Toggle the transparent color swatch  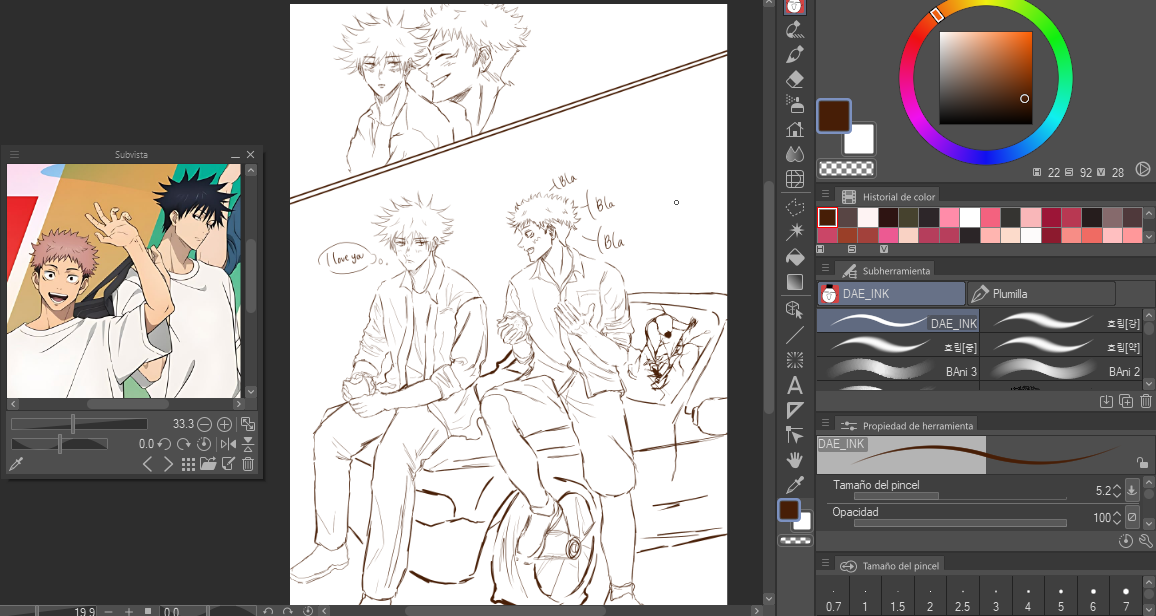(x=846, y=168)
